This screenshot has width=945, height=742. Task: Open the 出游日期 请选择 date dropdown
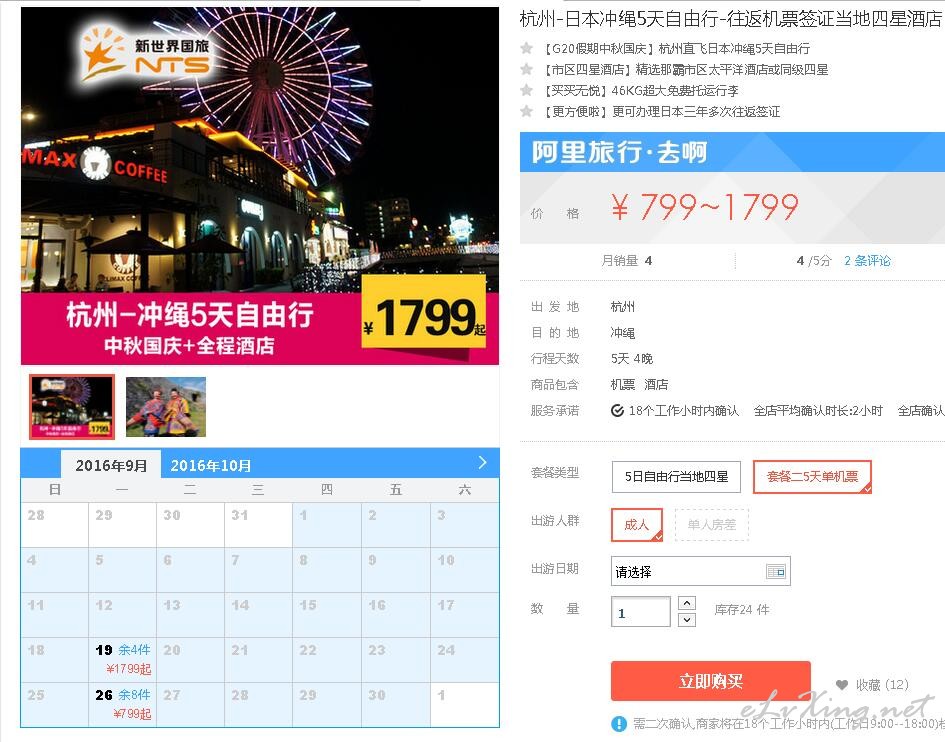700,571
